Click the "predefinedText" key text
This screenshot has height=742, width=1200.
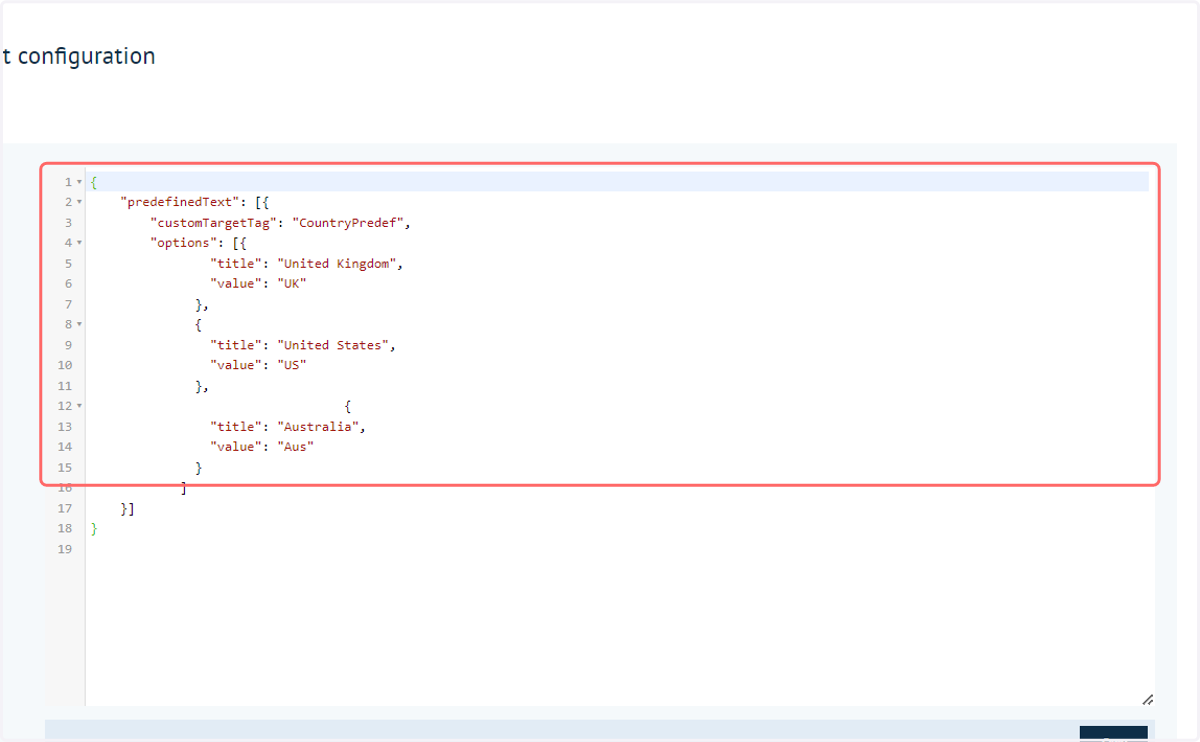179,202
